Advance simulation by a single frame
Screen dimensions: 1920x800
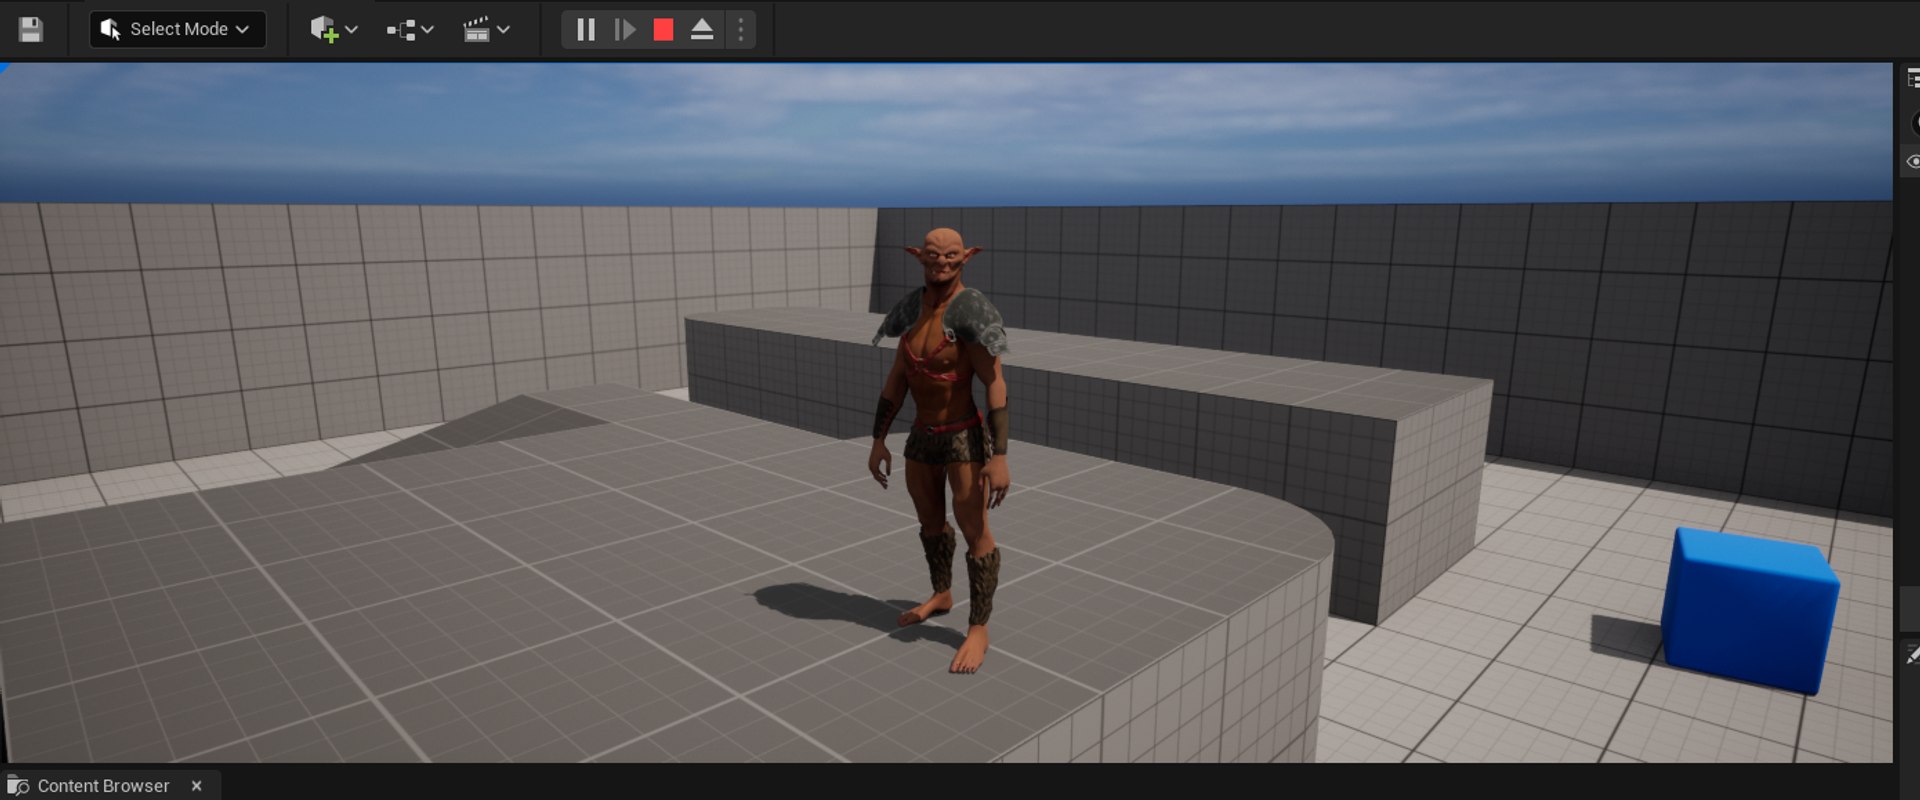coord(625,29)
